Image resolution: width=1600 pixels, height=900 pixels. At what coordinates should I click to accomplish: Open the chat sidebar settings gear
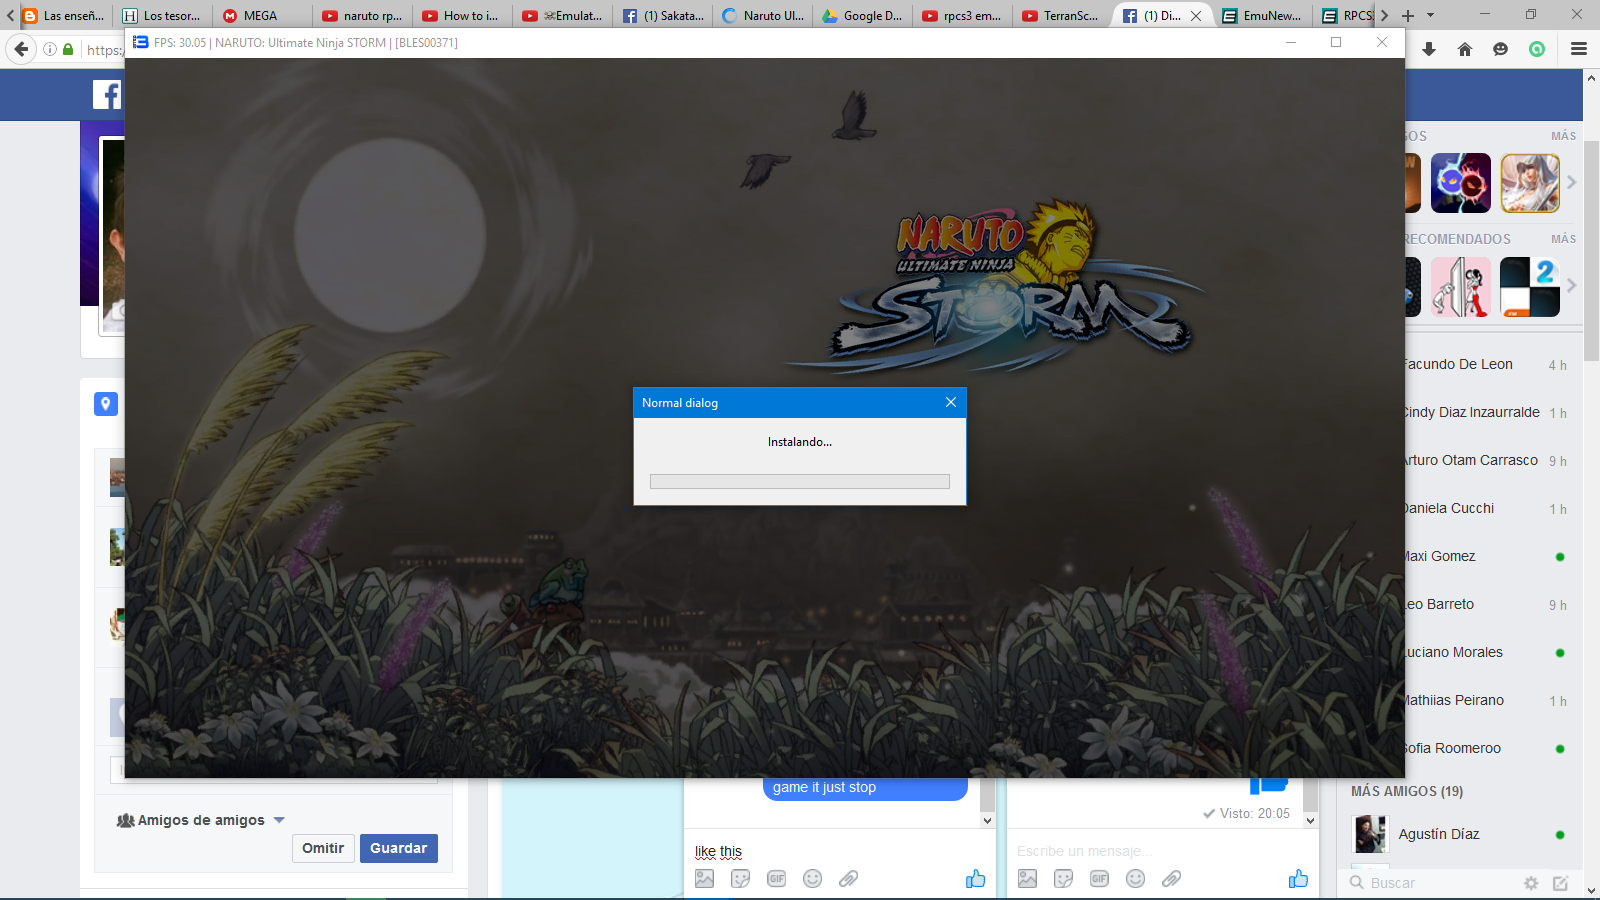pyautogui.click(x=1530, y=883)
